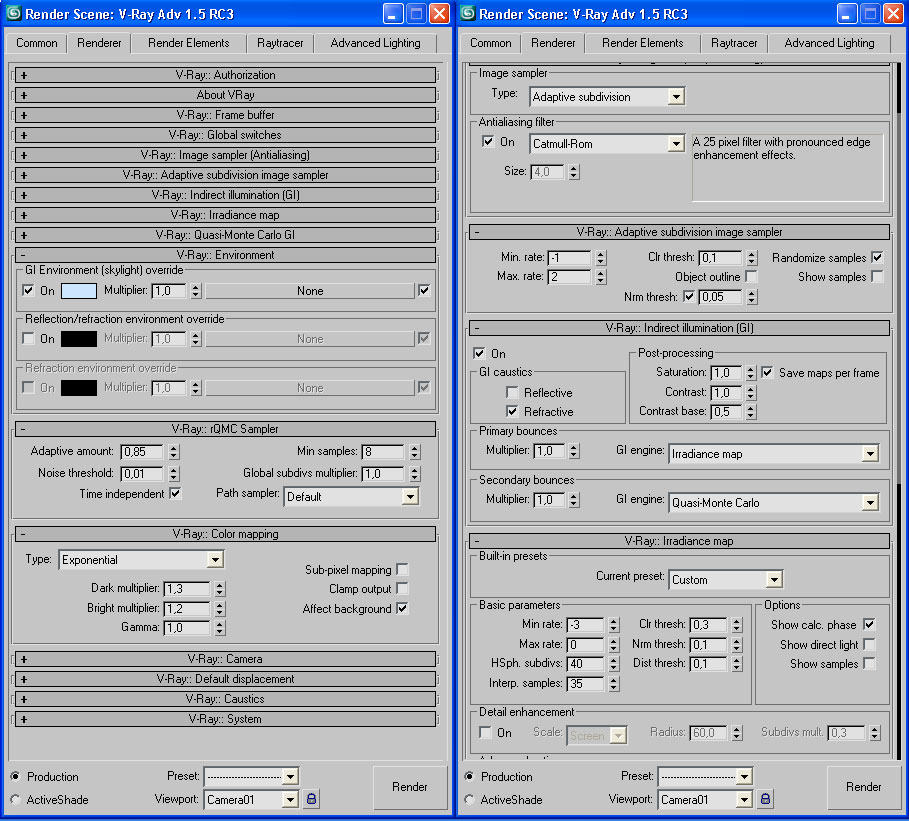Open the Common tab in the left window
Screen dimensions: 909x821
pyautogui.click(x=37, y=43)
